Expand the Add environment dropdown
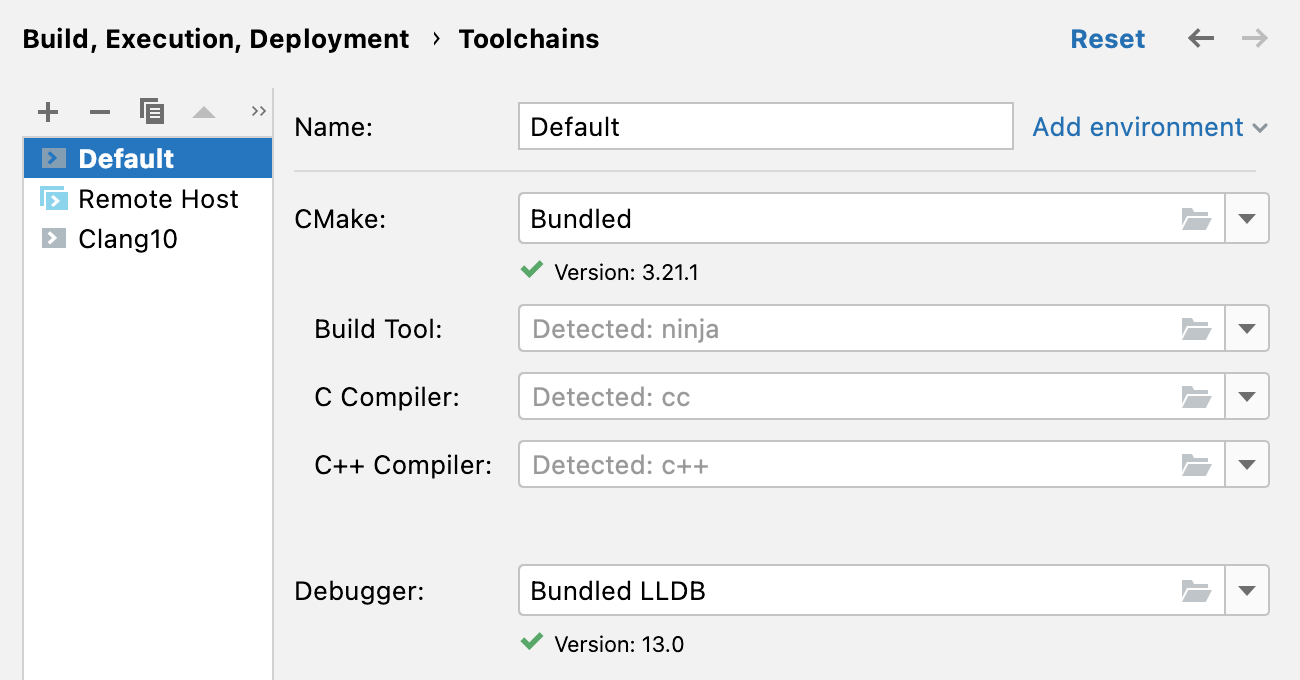The image size is (1300, 680). pyautogui.click(x=1148, y=127)
